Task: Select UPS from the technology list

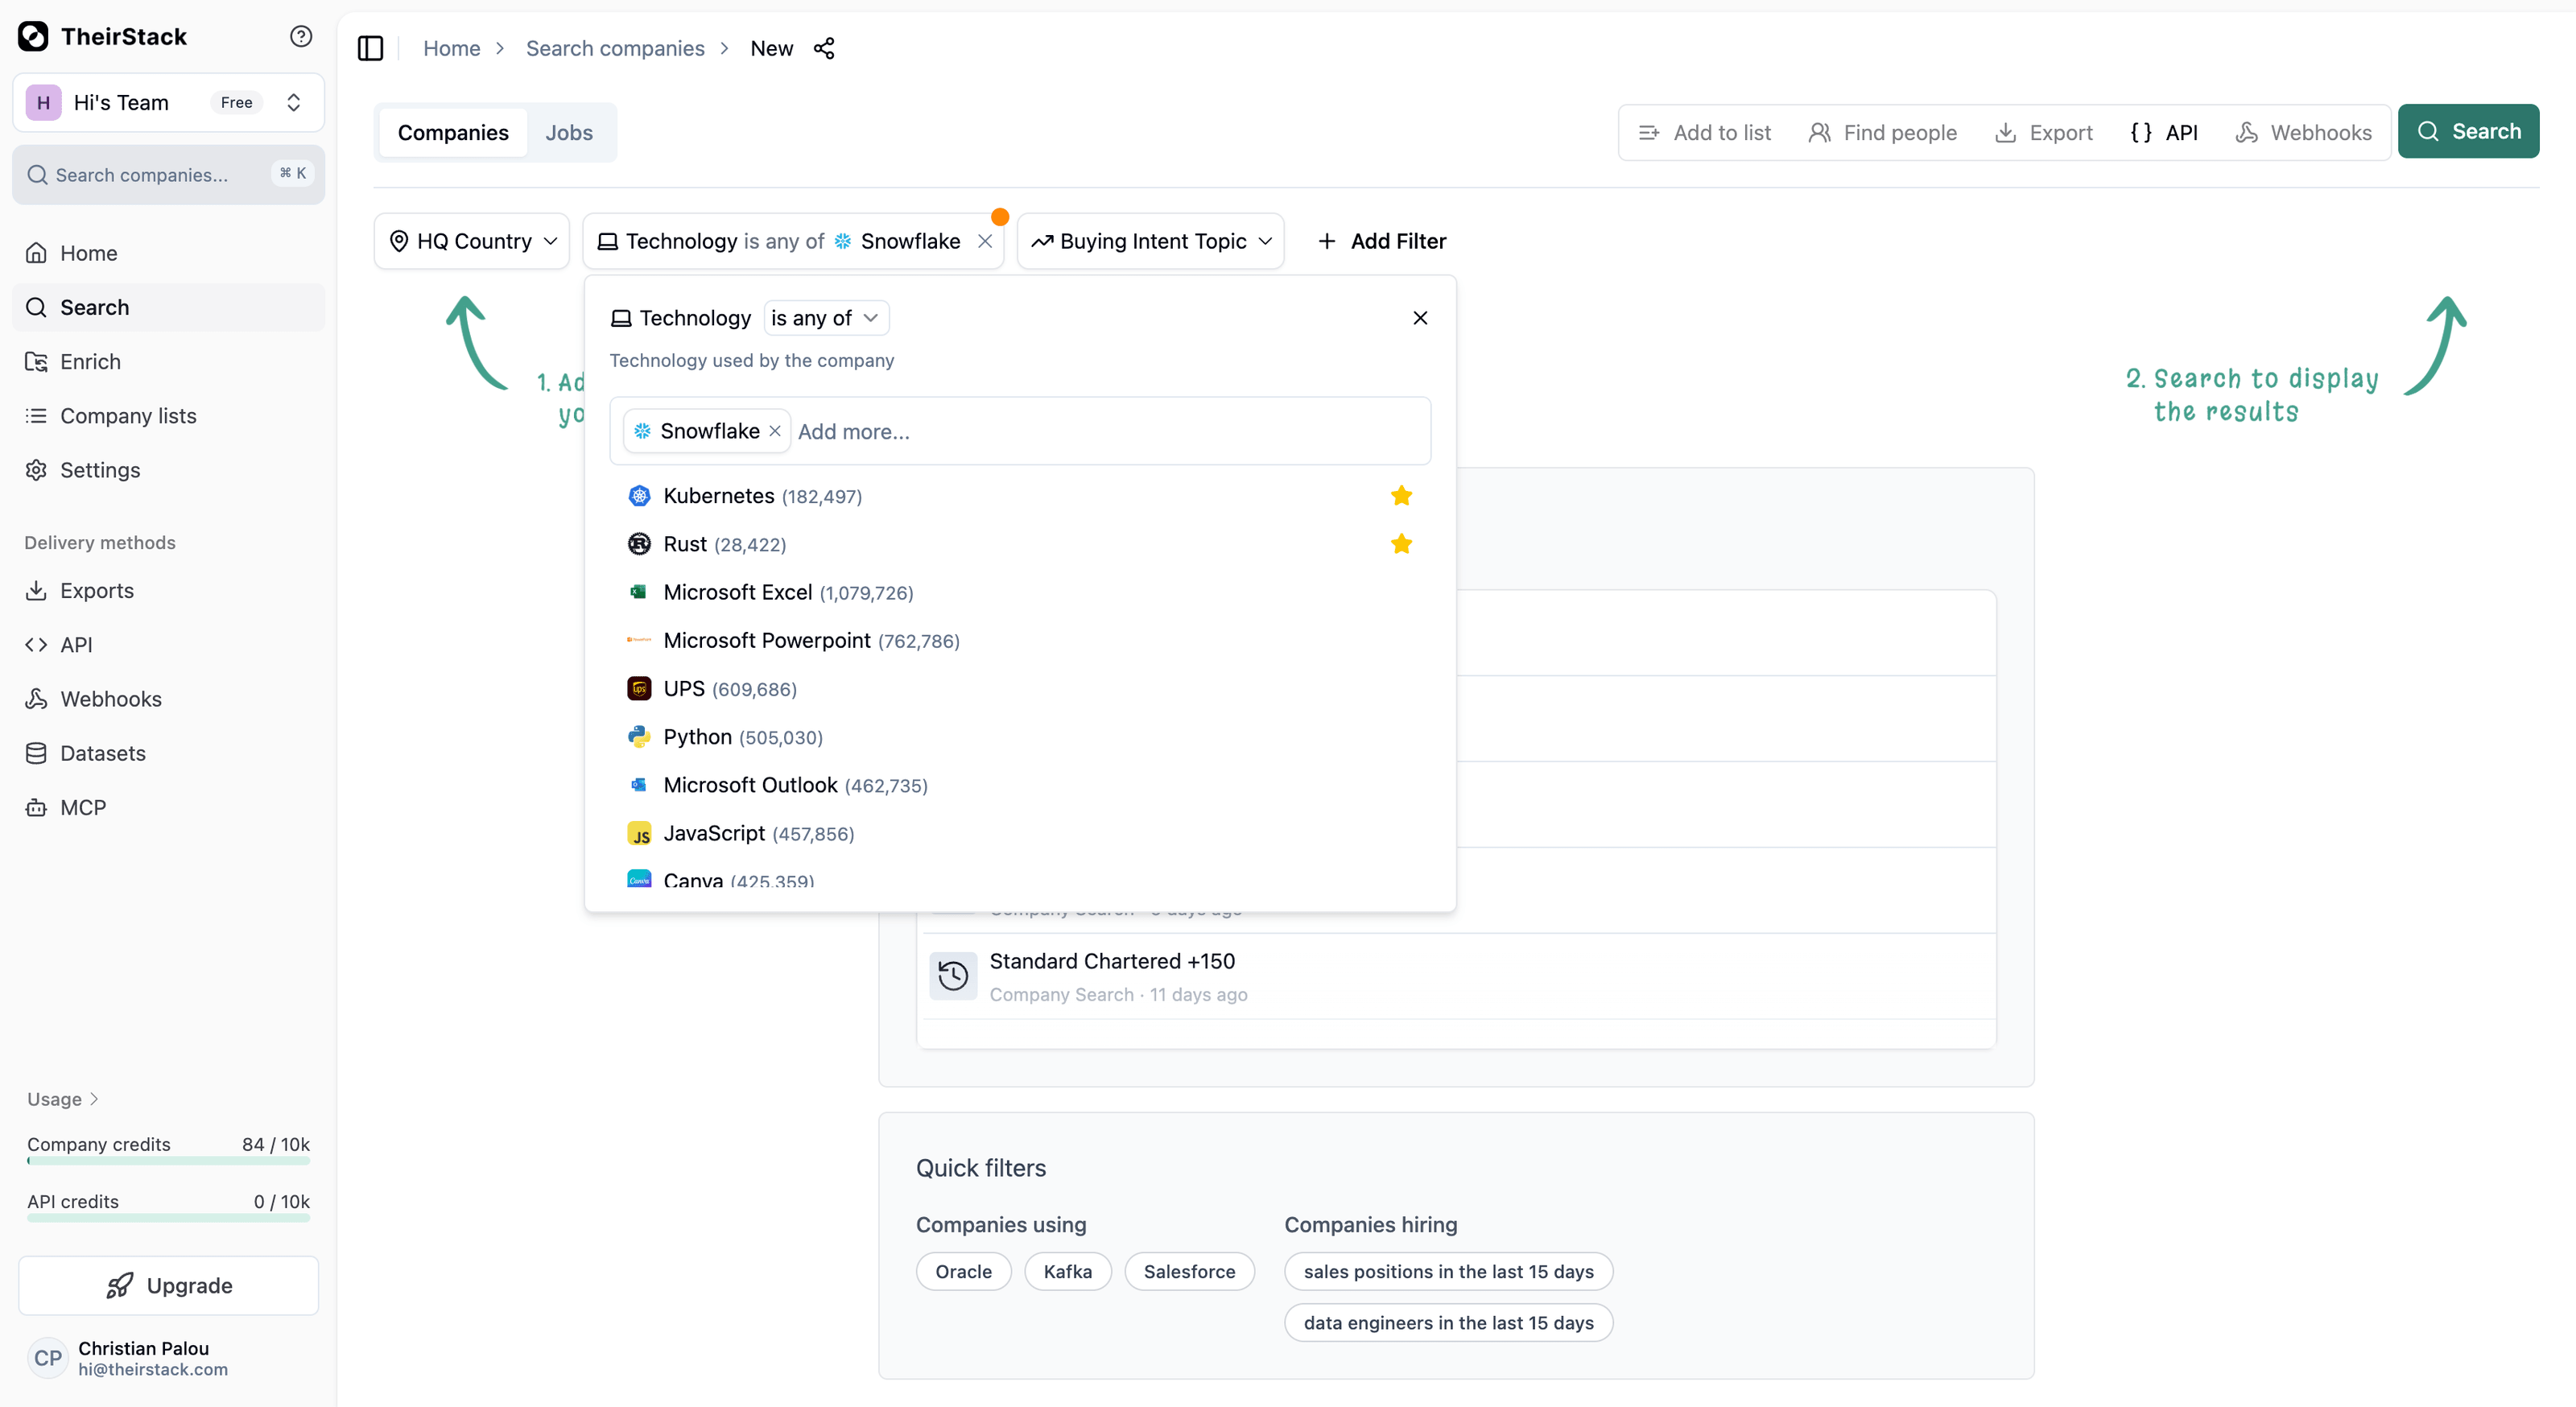Action: click(1020, 689)
